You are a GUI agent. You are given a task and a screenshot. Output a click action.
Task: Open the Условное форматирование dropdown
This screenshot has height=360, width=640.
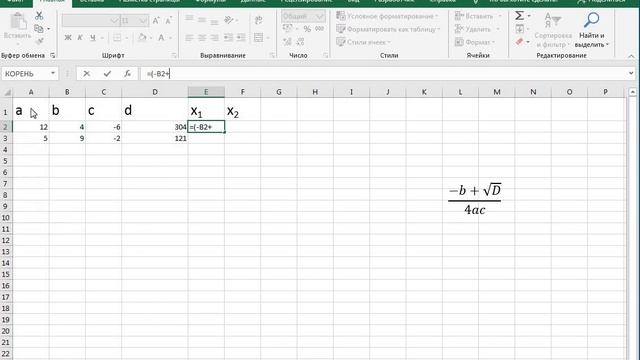click(387, 16)
